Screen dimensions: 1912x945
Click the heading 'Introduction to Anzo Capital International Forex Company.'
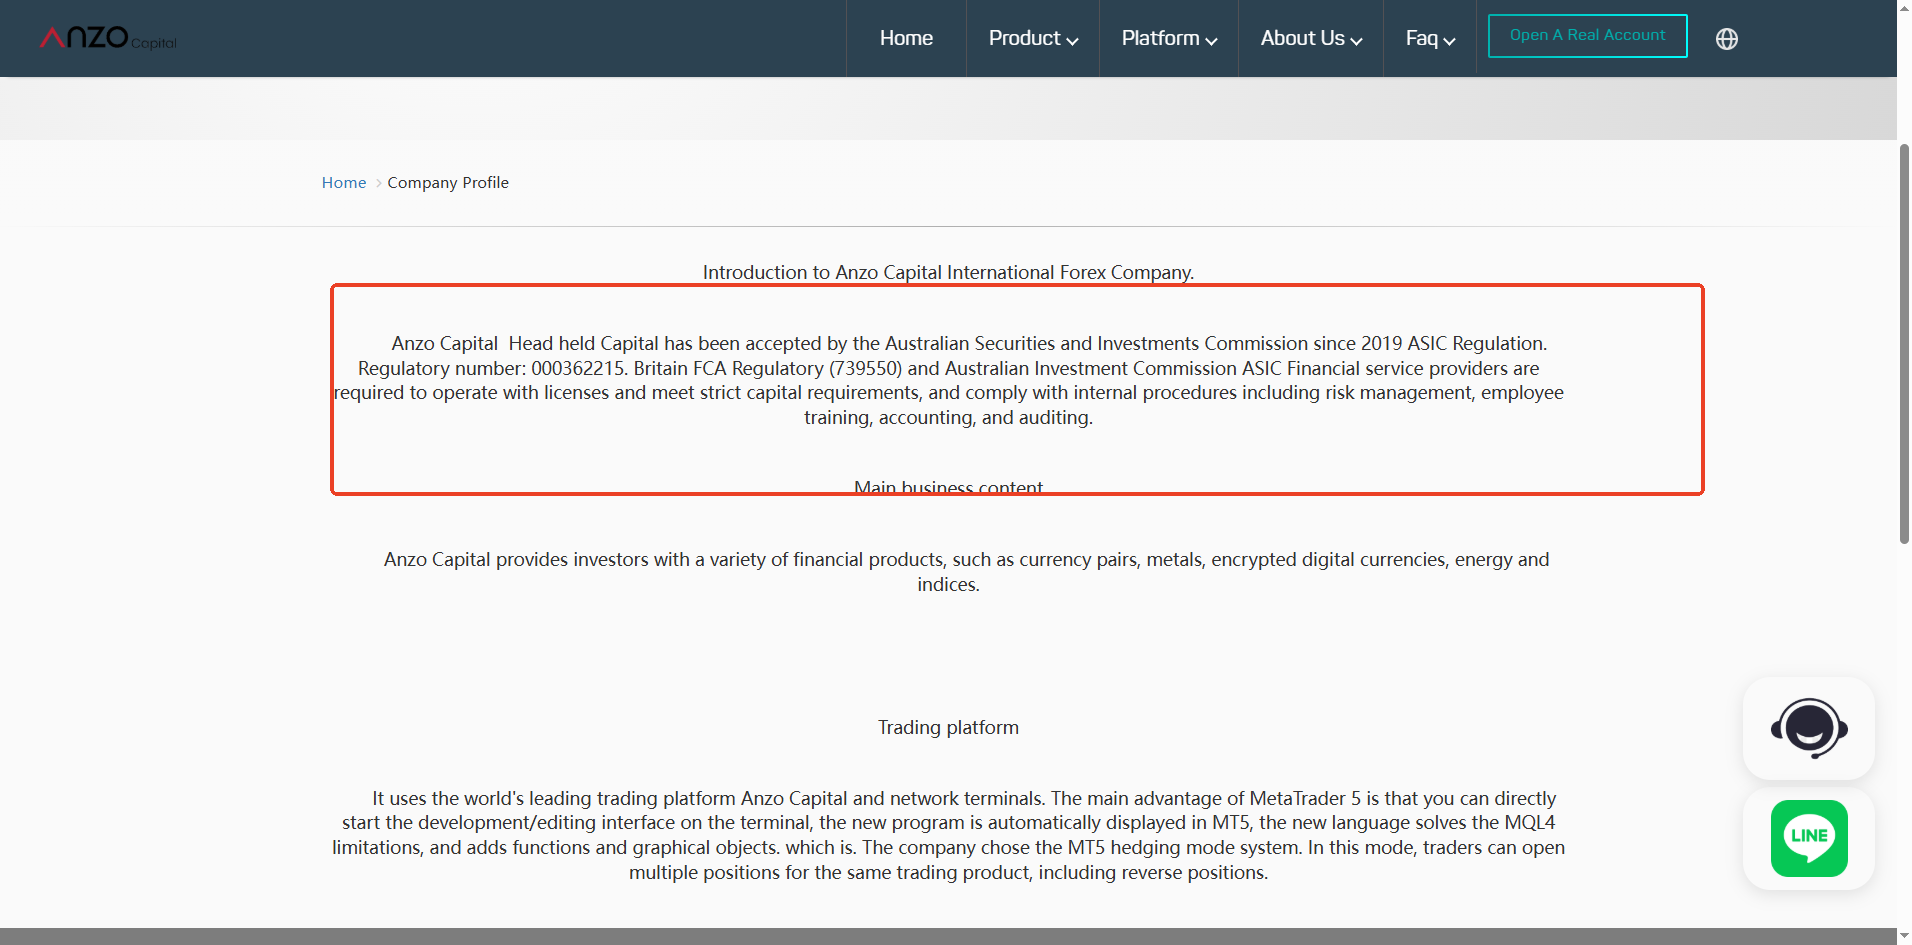click(x=948, y=272)
